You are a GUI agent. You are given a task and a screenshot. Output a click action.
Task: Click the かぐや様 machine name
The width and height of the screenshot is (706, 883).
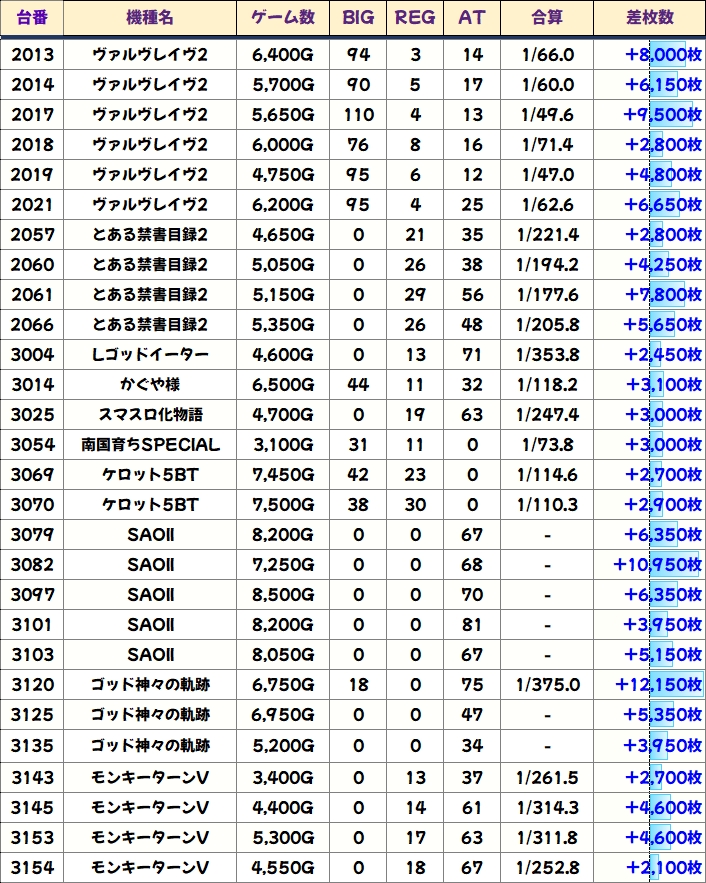pyautogui.click(x=150, y=385)
